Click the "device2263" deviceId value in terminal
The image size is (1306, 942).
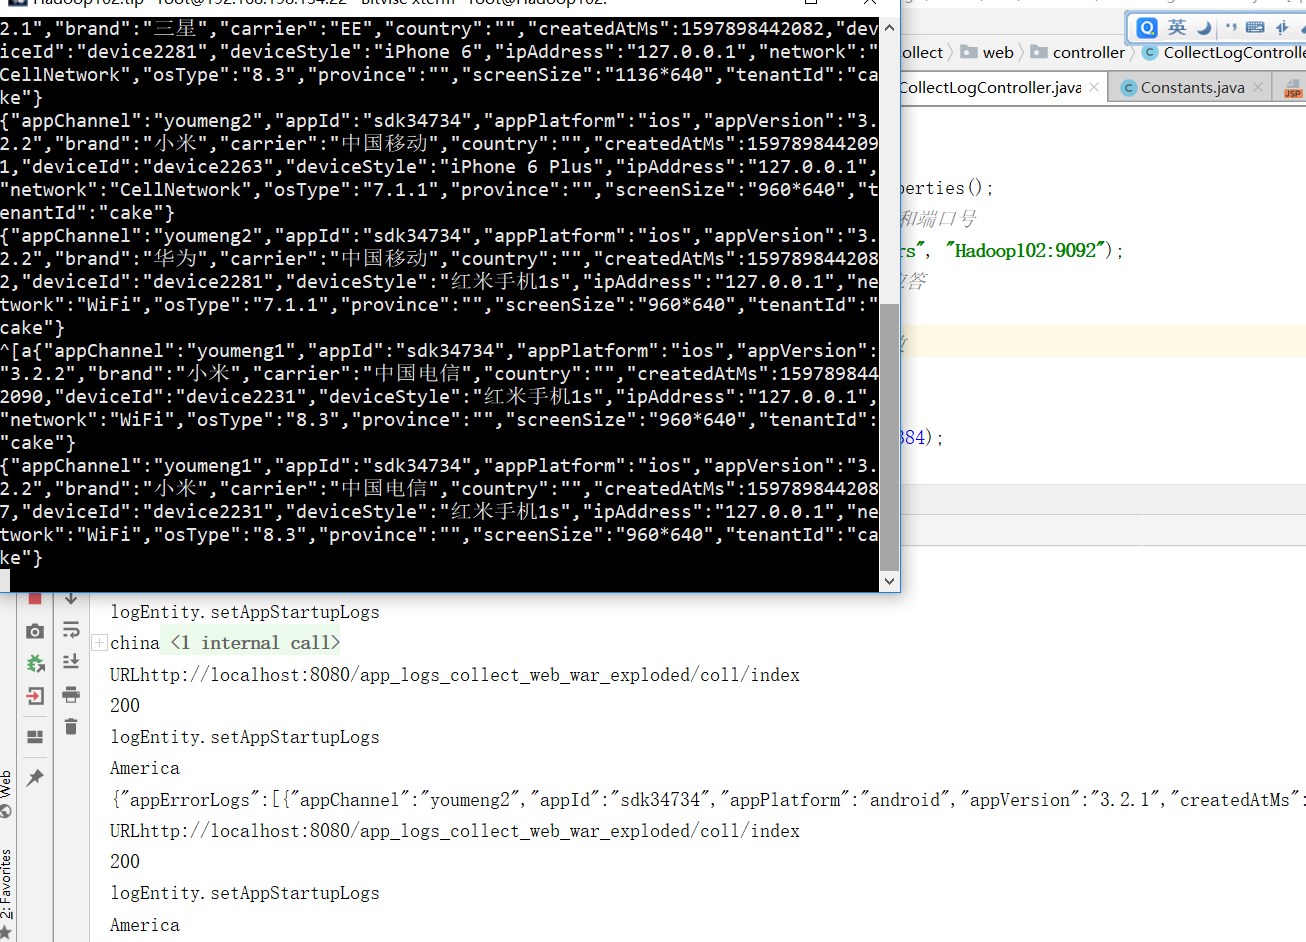(208, 167)
